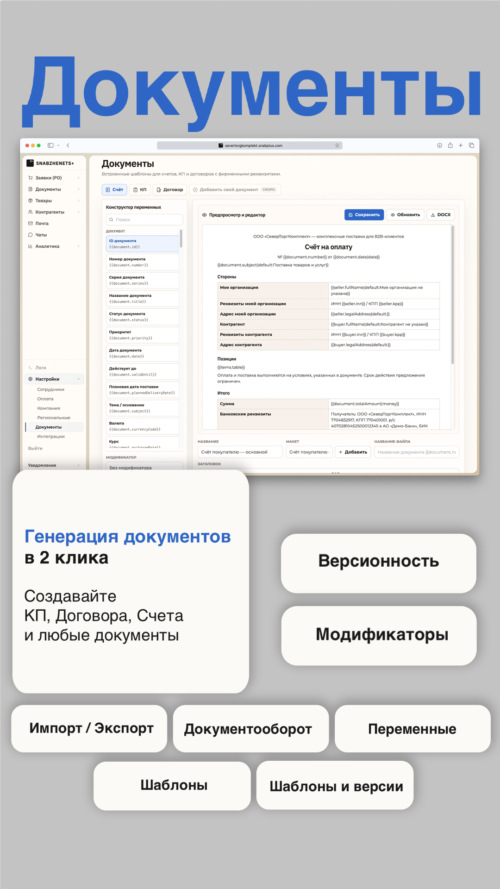The width and height of the screenshot is (500, 889).
Task: Open Компания under Настройки
Action: pyautogui.click(x=48, y=408)
